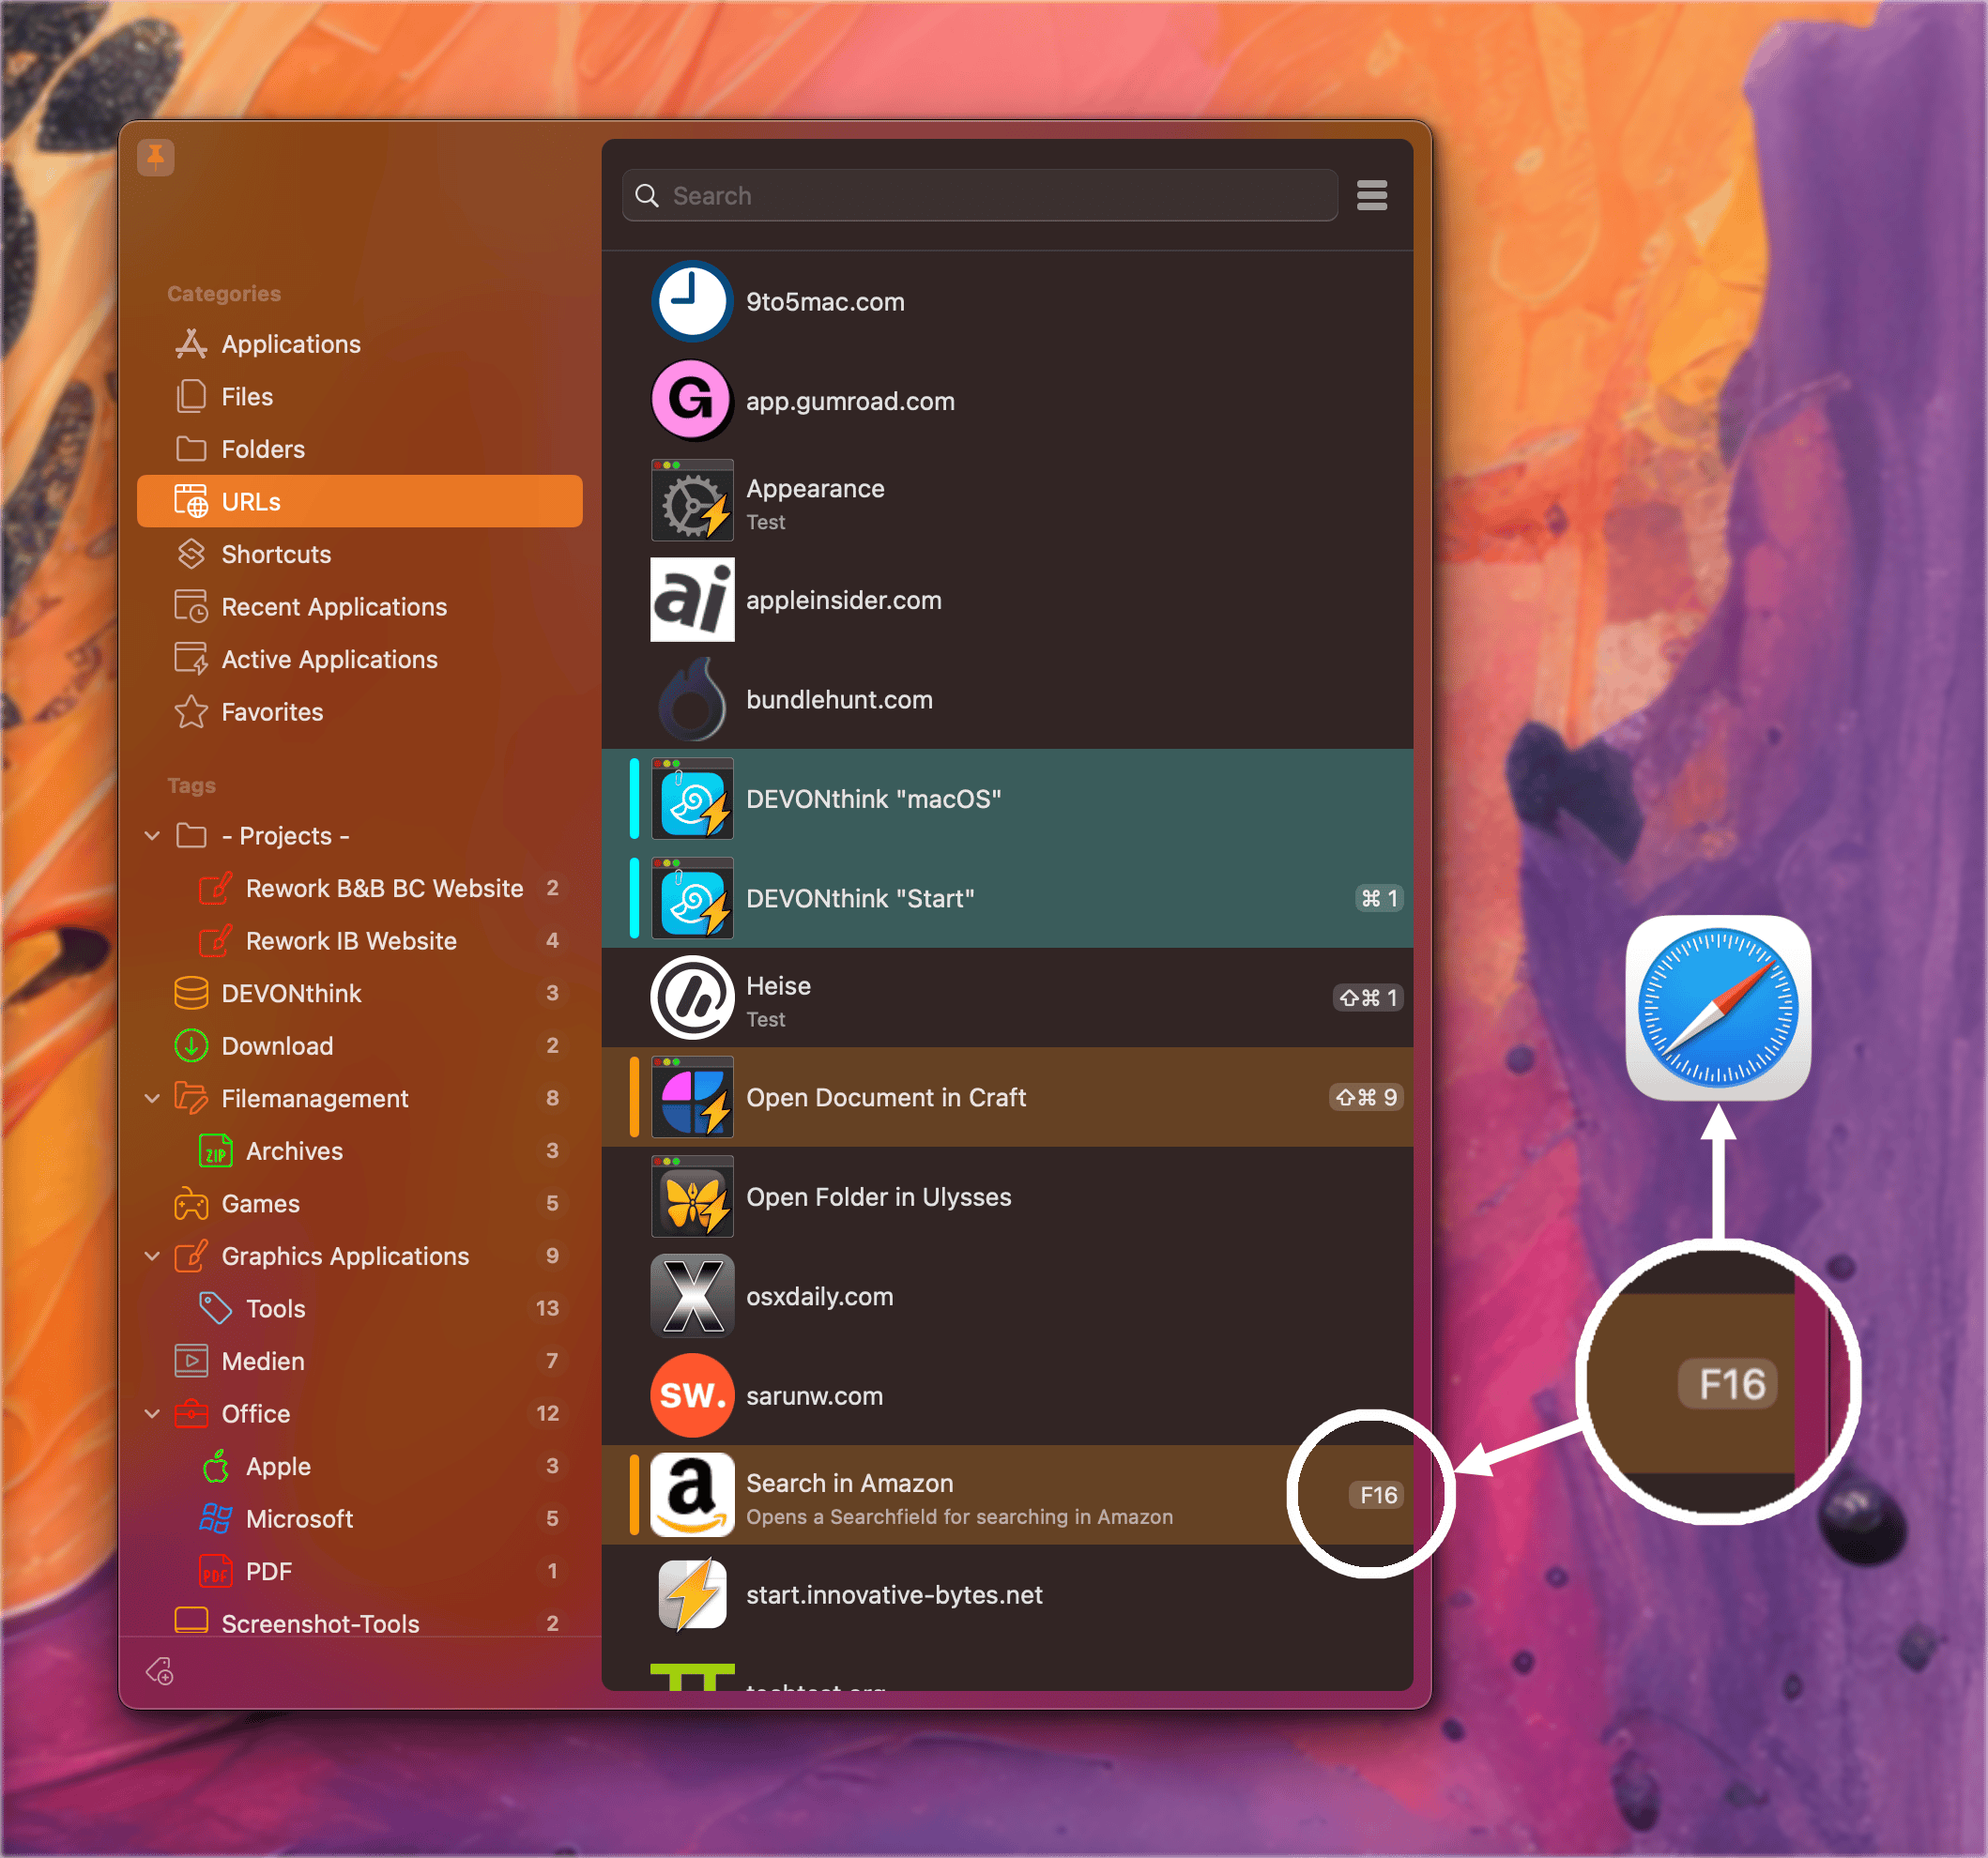Click the app.gumroad.com G icon

692,400
